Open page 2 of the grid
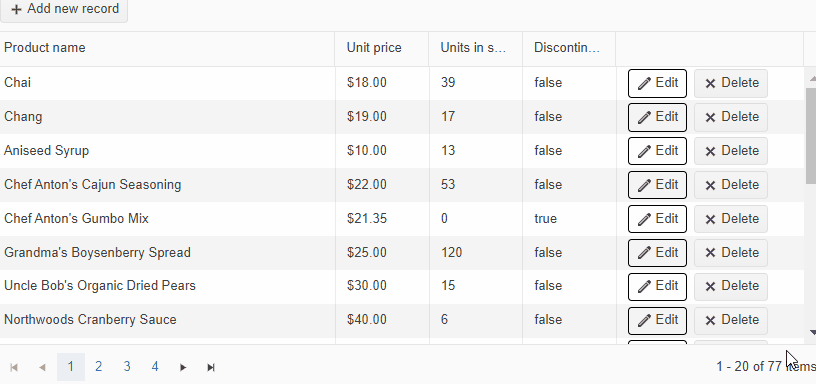The width and height of the screenshot is (816, 384). 98,367
